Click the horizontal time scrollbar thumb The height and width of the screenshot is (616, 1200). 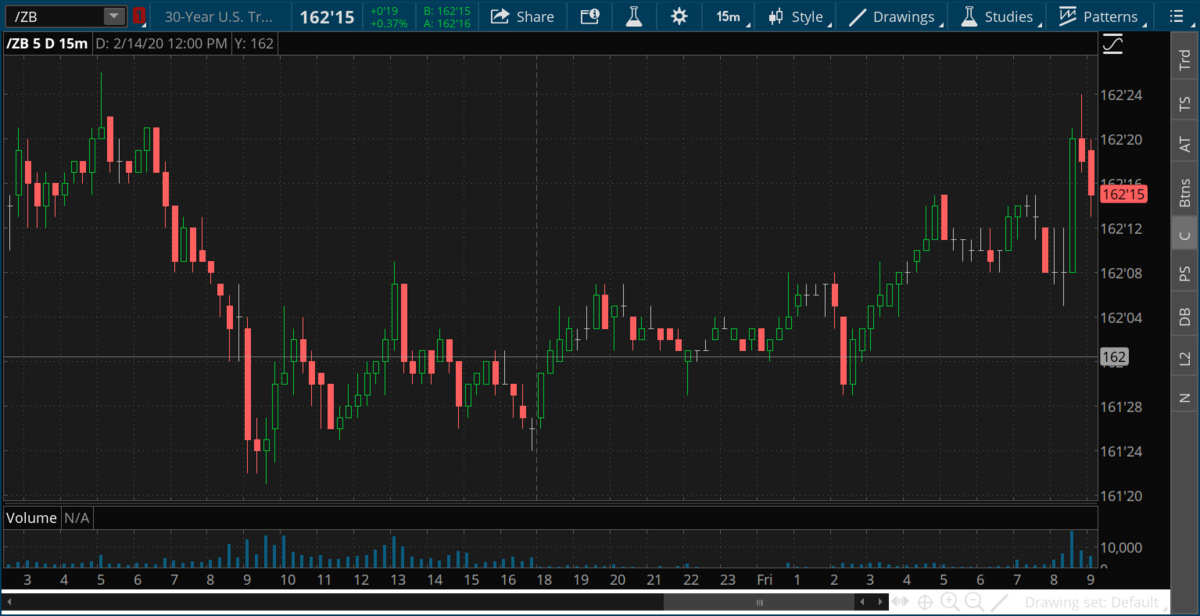760,602
